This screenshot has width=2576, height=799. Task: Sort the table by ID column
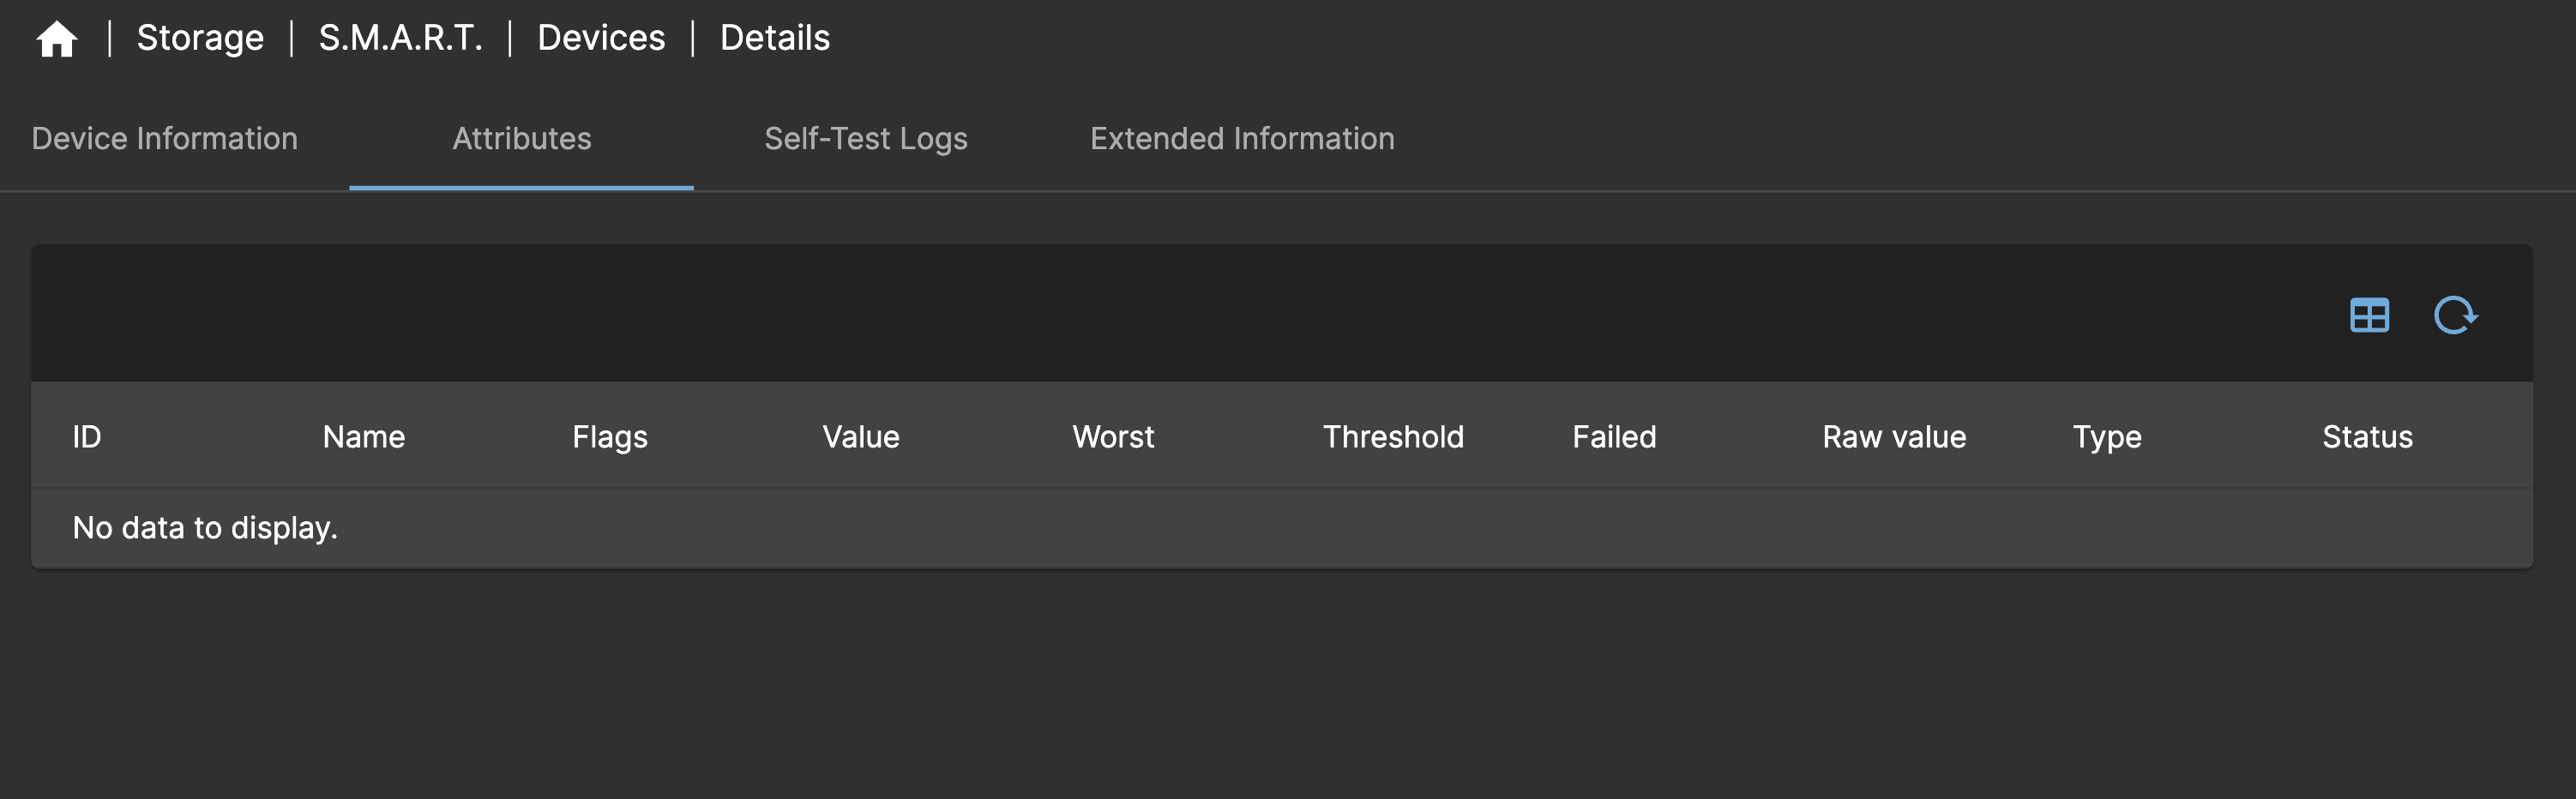coord(85,436)
